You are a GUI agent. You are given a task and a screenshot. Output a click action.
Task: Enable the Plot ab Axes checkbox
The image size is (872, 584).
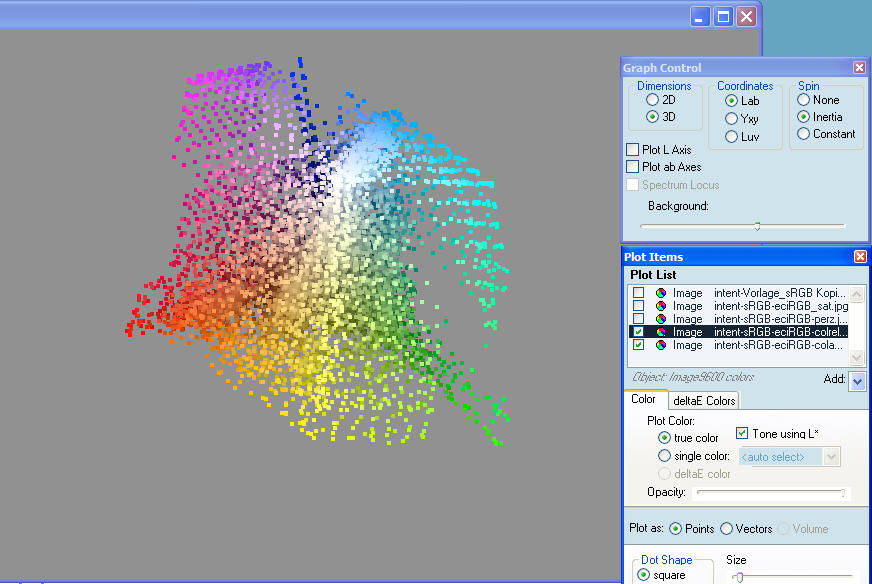point(632,167)
